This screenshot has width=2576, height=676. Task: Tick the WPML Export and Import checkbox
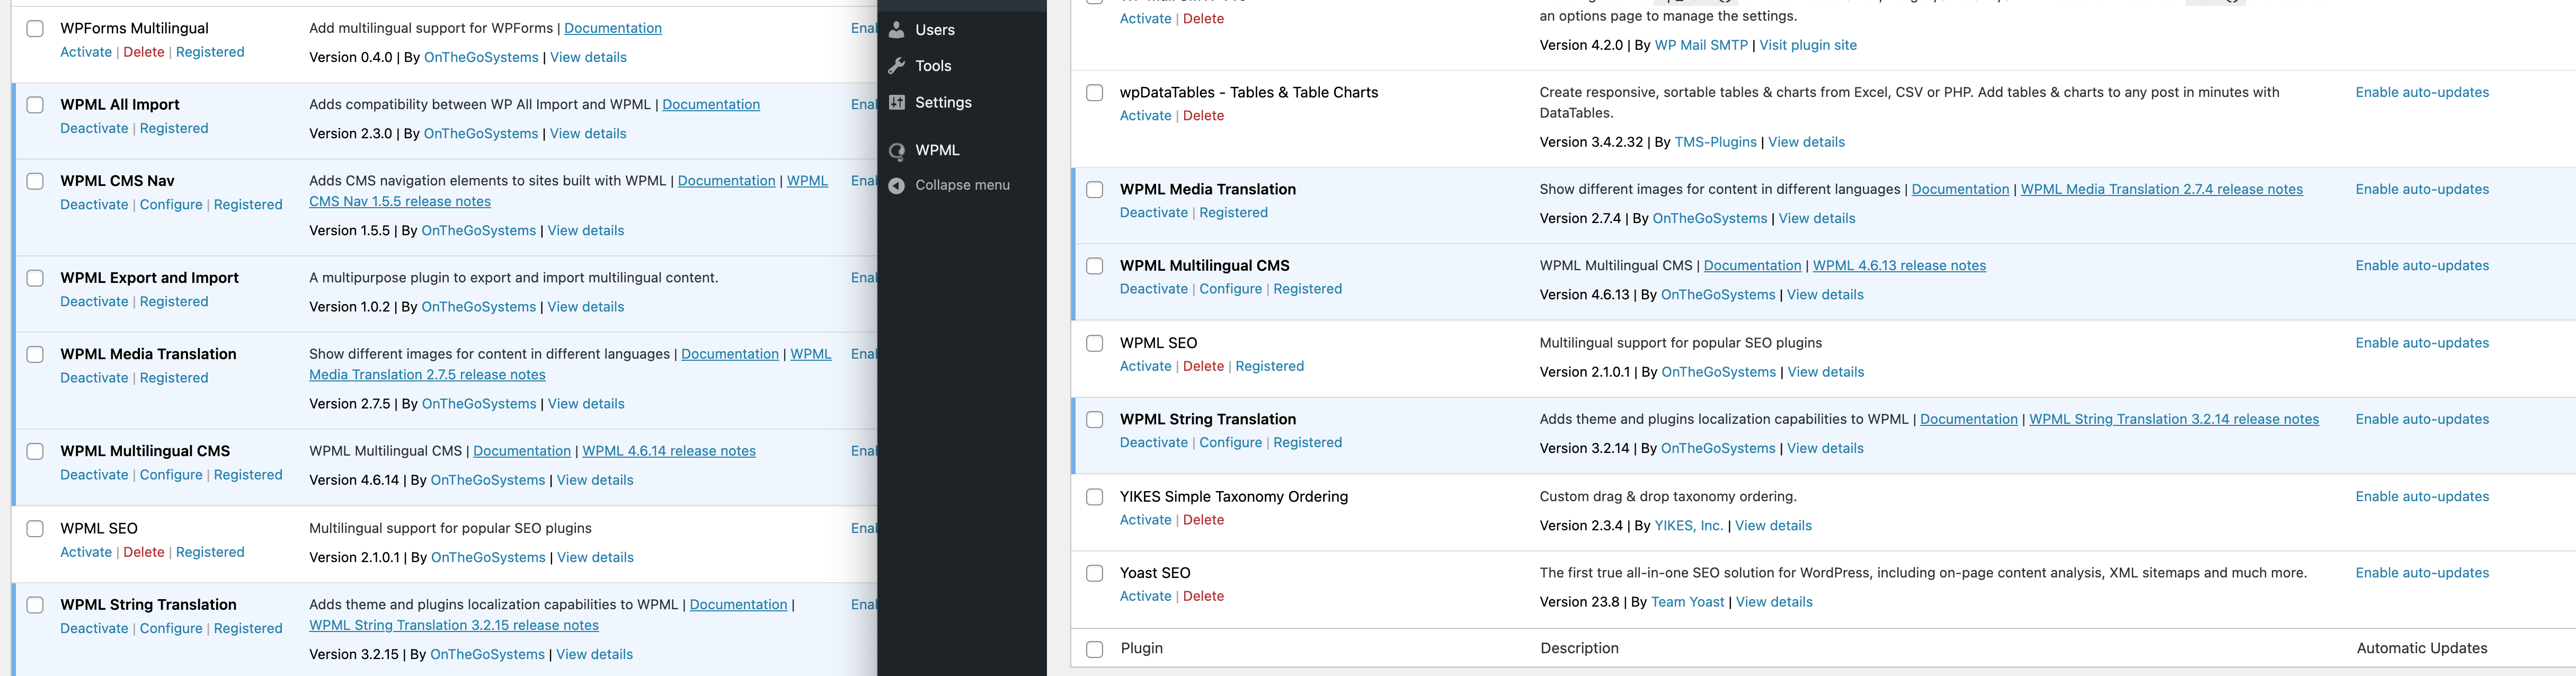[x=35, y=278]
